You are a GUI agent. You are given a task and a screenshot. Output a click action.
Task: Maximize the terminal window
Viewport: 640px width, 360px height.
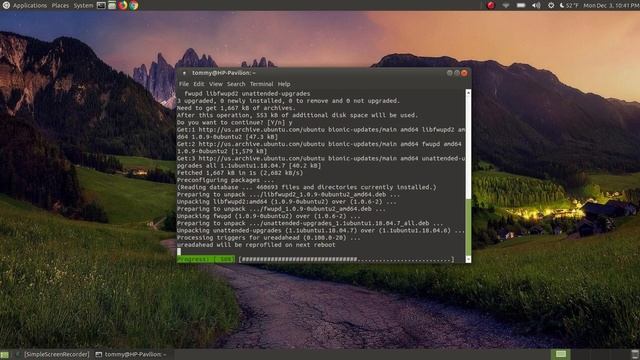tap(457, 73)
